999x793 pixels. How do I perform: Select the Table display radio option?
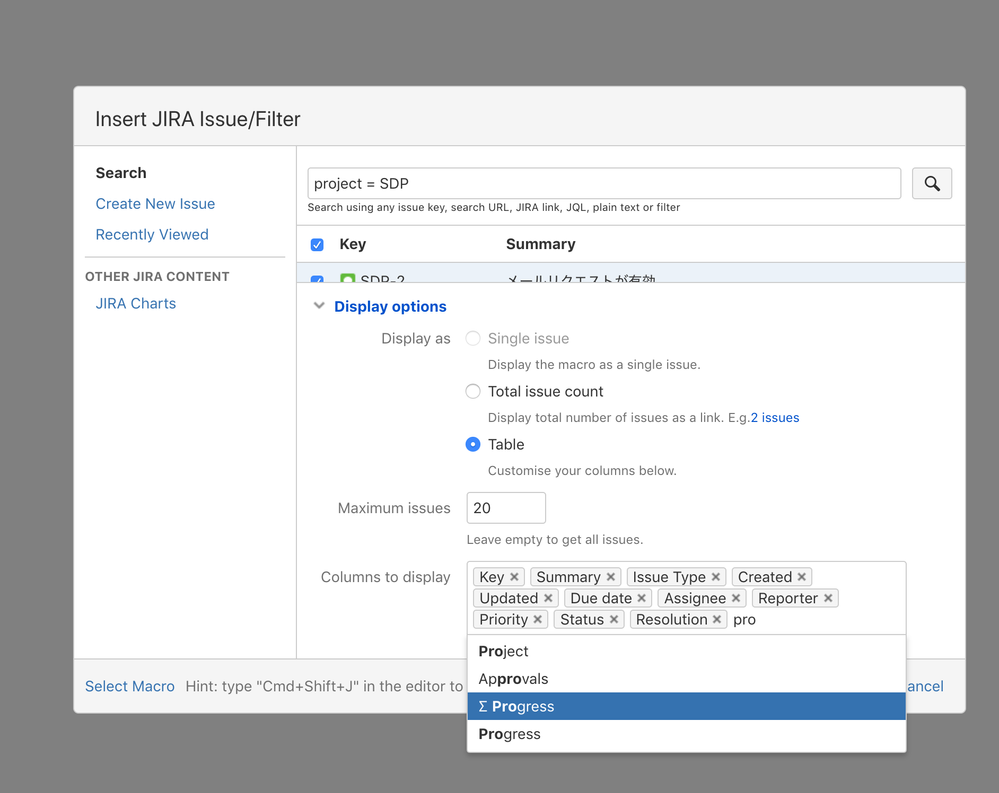point(473,444)
